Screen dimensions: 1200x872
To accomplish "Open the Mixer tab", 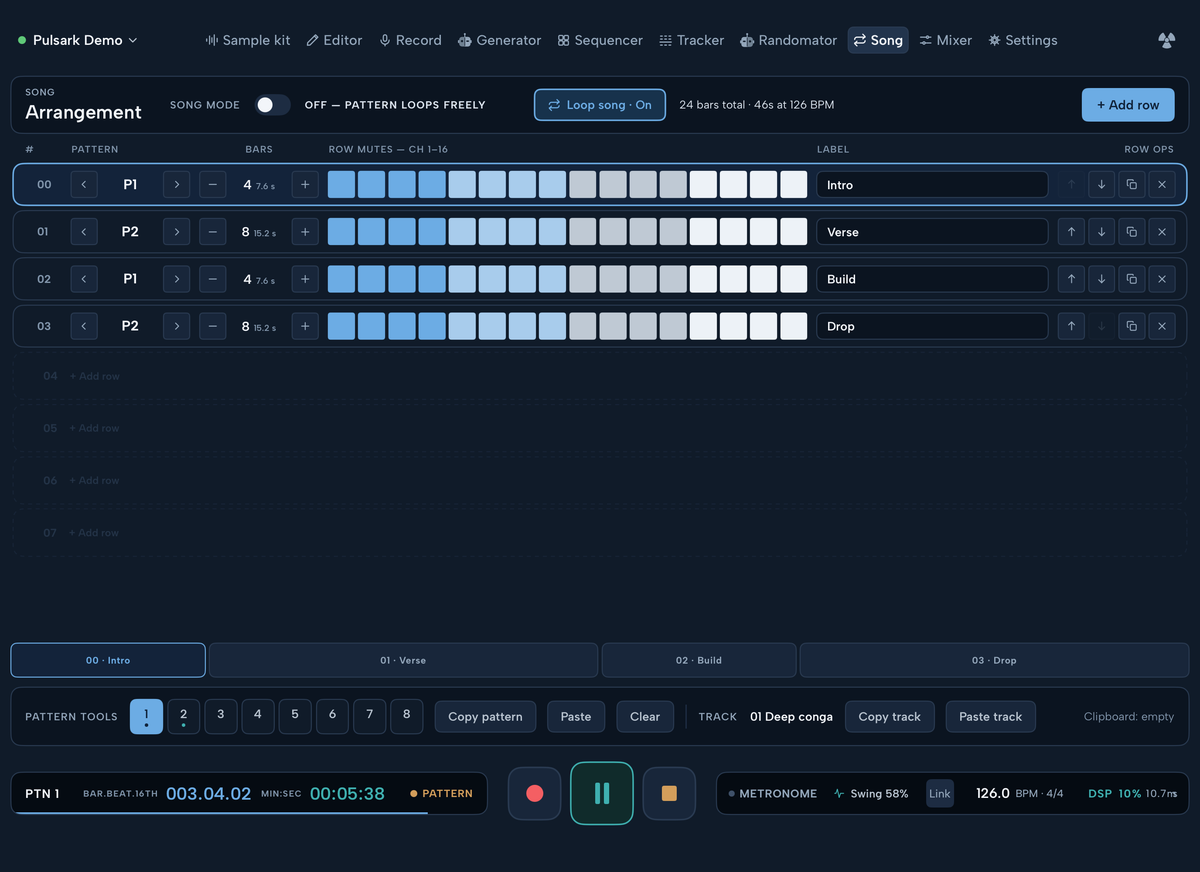I will click(x=946, y=40).
